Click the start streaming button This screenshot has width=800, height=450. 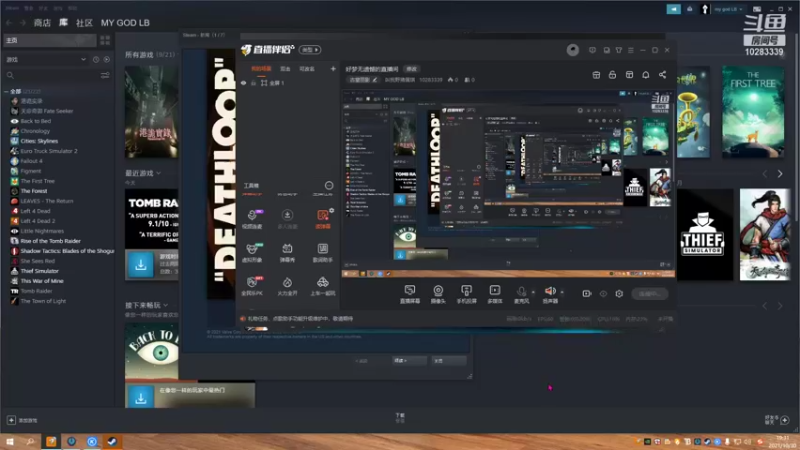(649, 294)
